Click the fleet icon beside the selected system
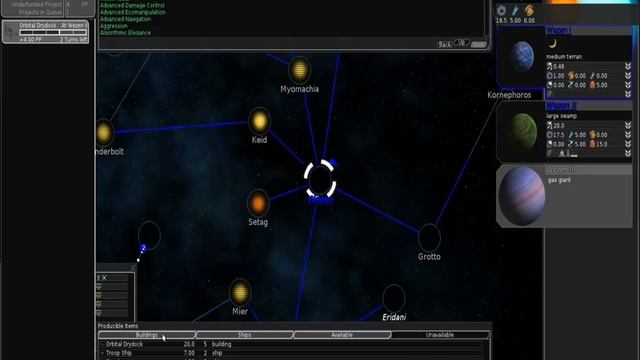Screen dimensions: 640x360 (333, 162)
